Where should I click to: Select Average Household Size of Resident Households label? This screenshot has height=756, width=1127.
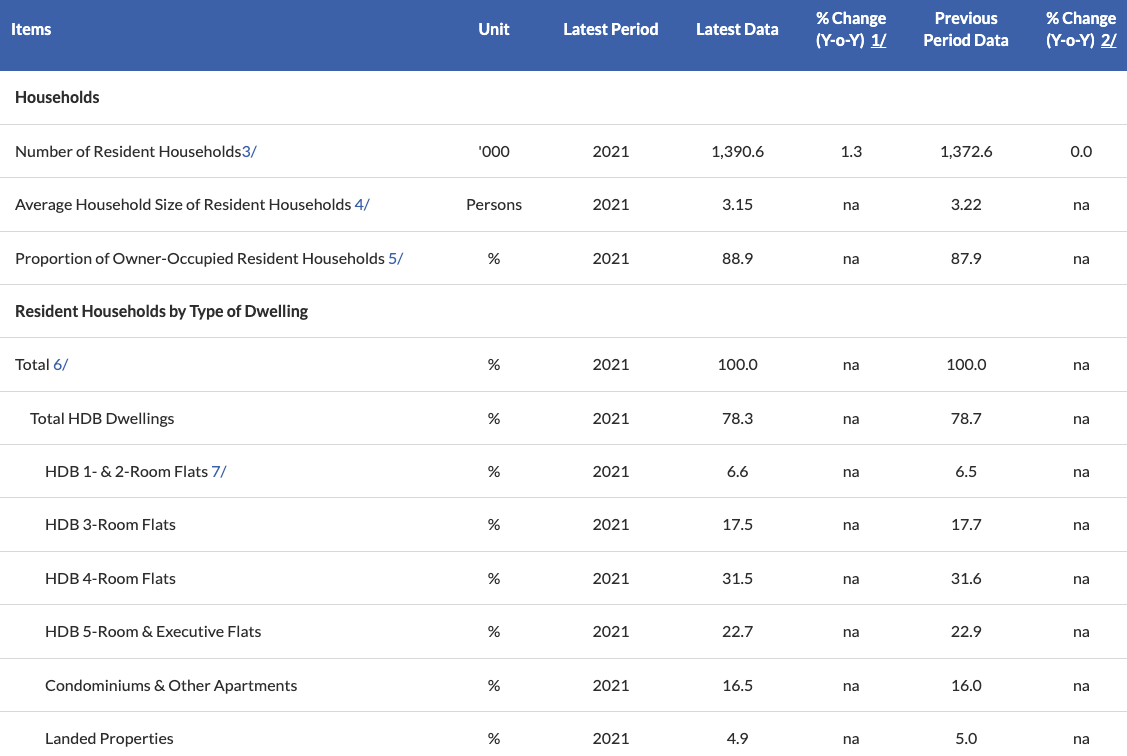tap(183, 205)
